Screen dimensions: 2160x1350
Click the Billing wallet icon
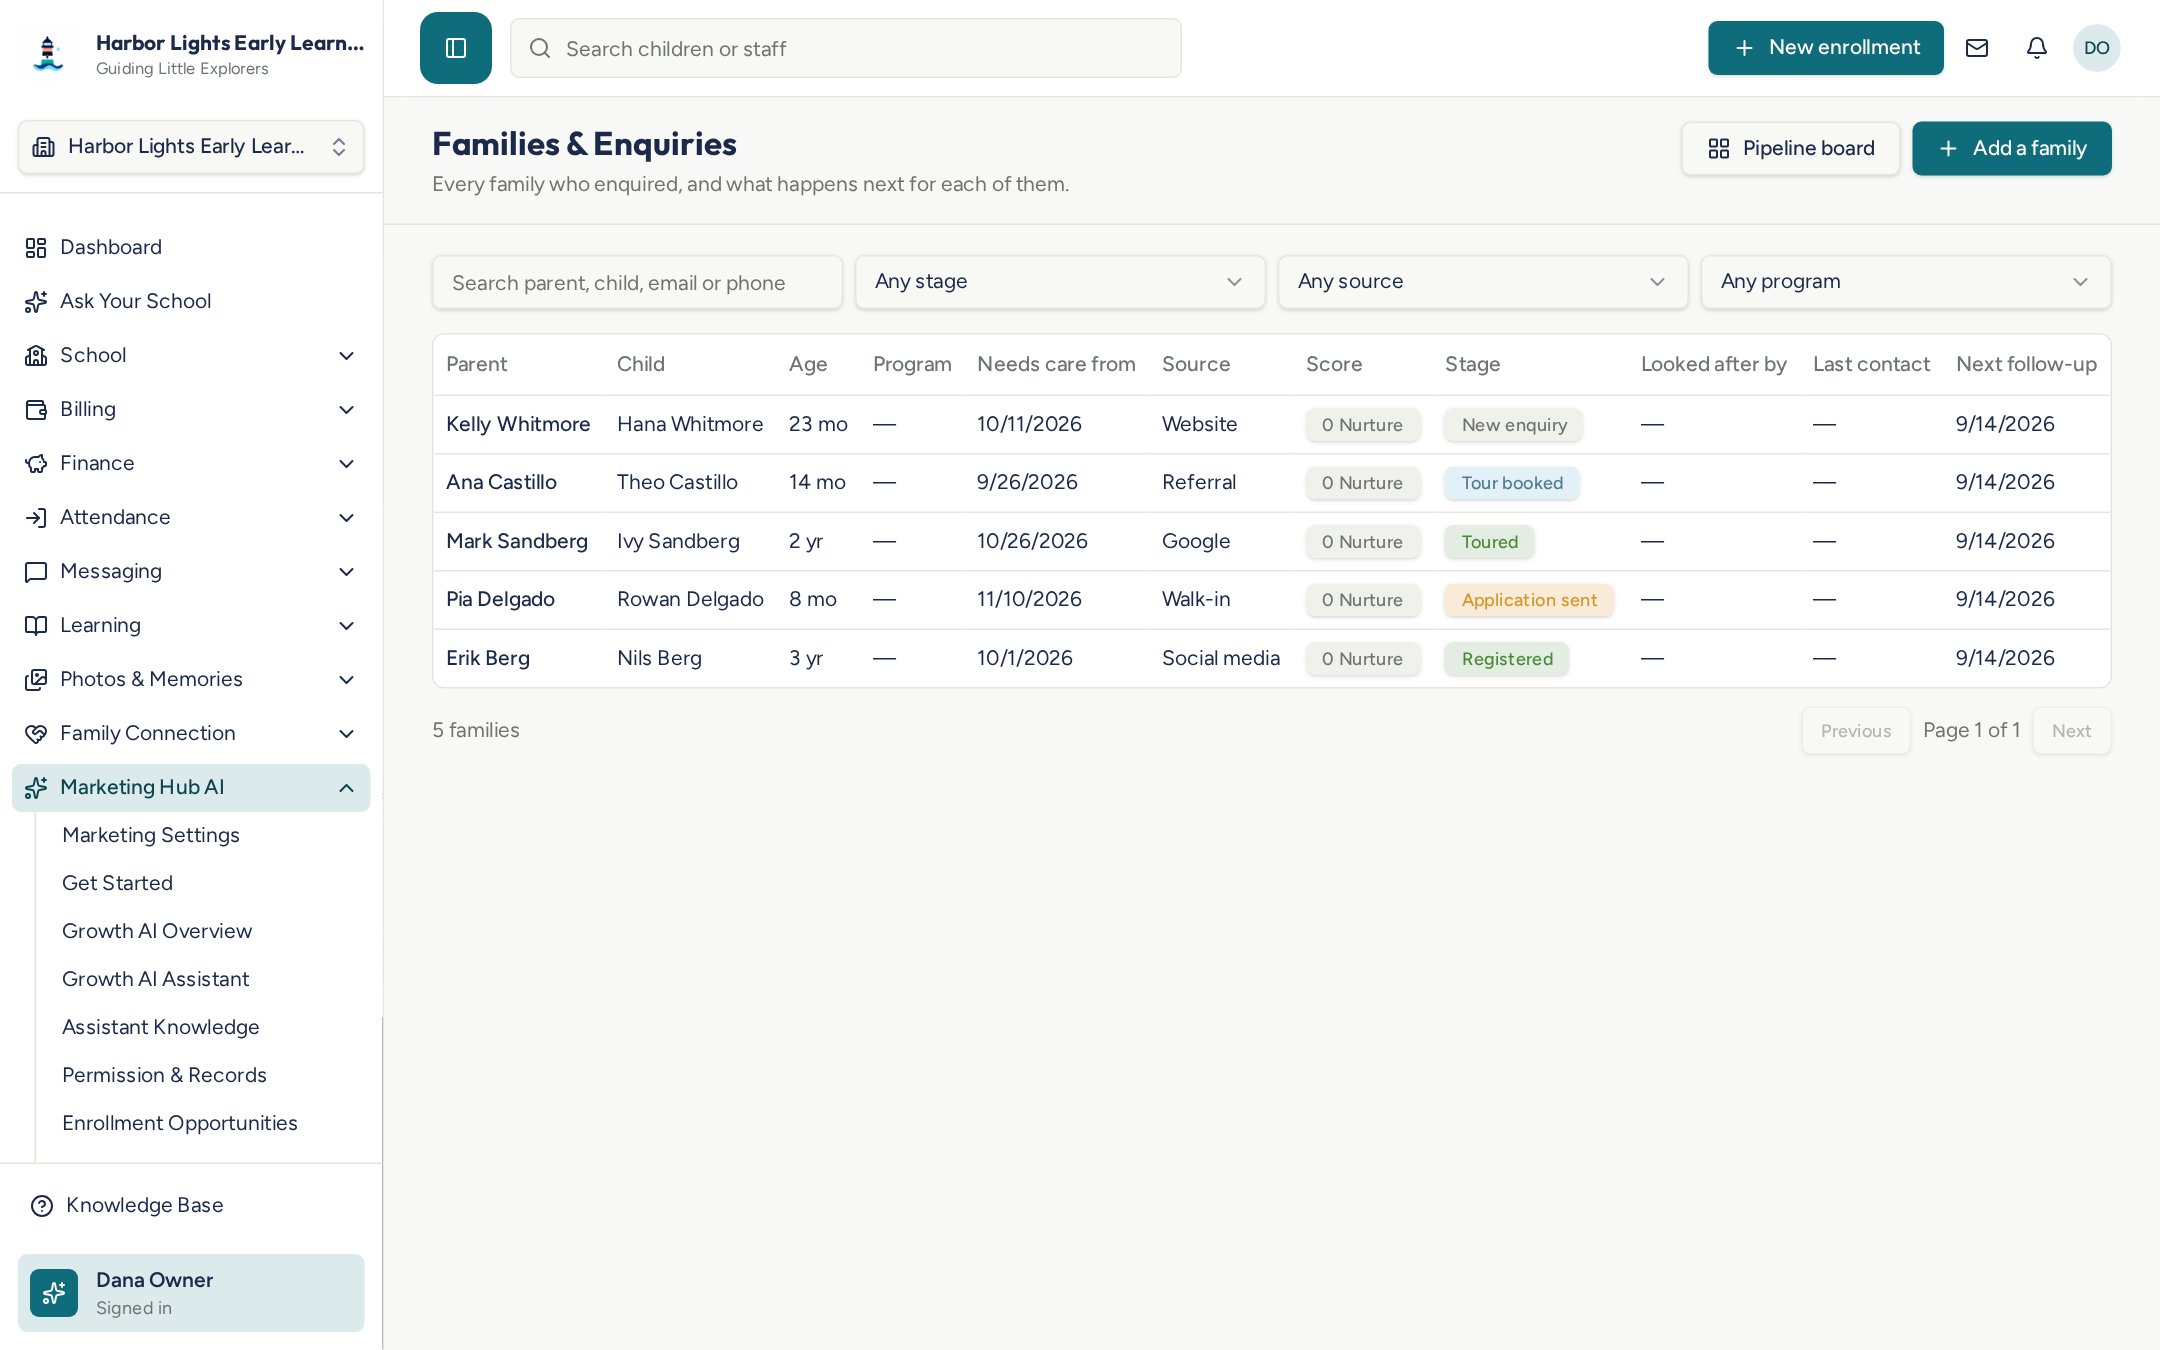(36, 409)
